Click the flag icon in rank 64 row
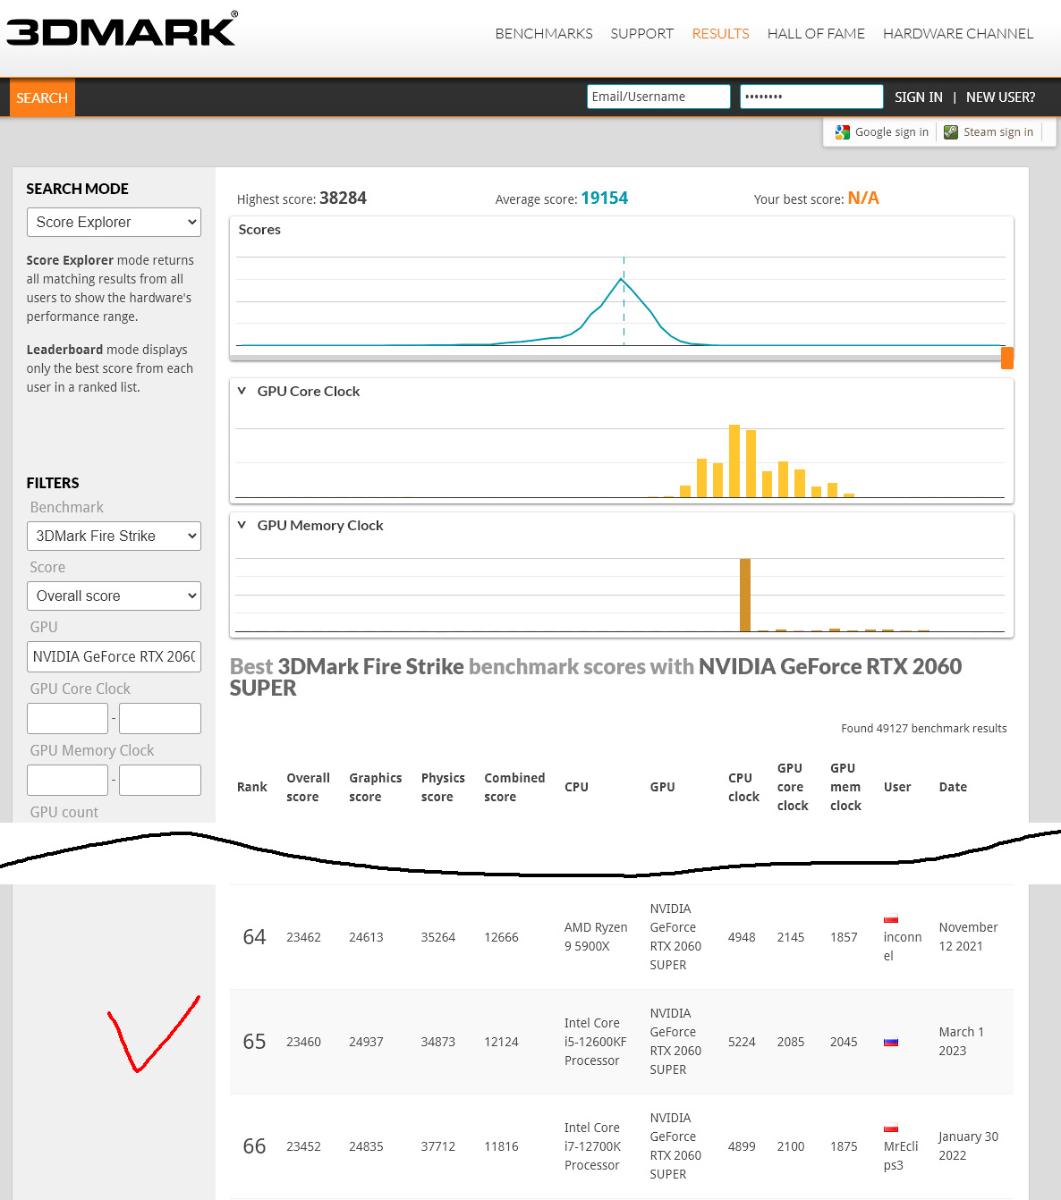The height and width of the screenshot is (1200, 1061). (890, 920)
